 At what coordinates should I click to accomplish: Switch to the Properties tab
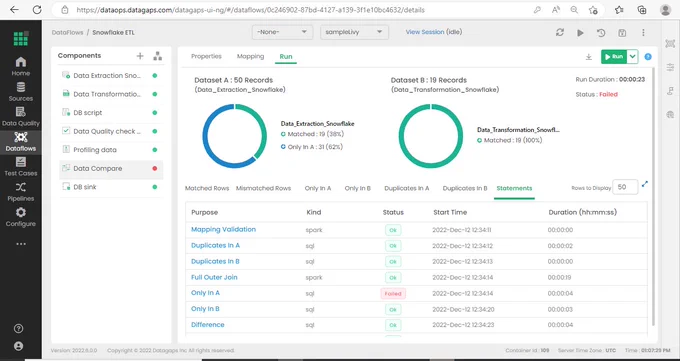(206, 56)
